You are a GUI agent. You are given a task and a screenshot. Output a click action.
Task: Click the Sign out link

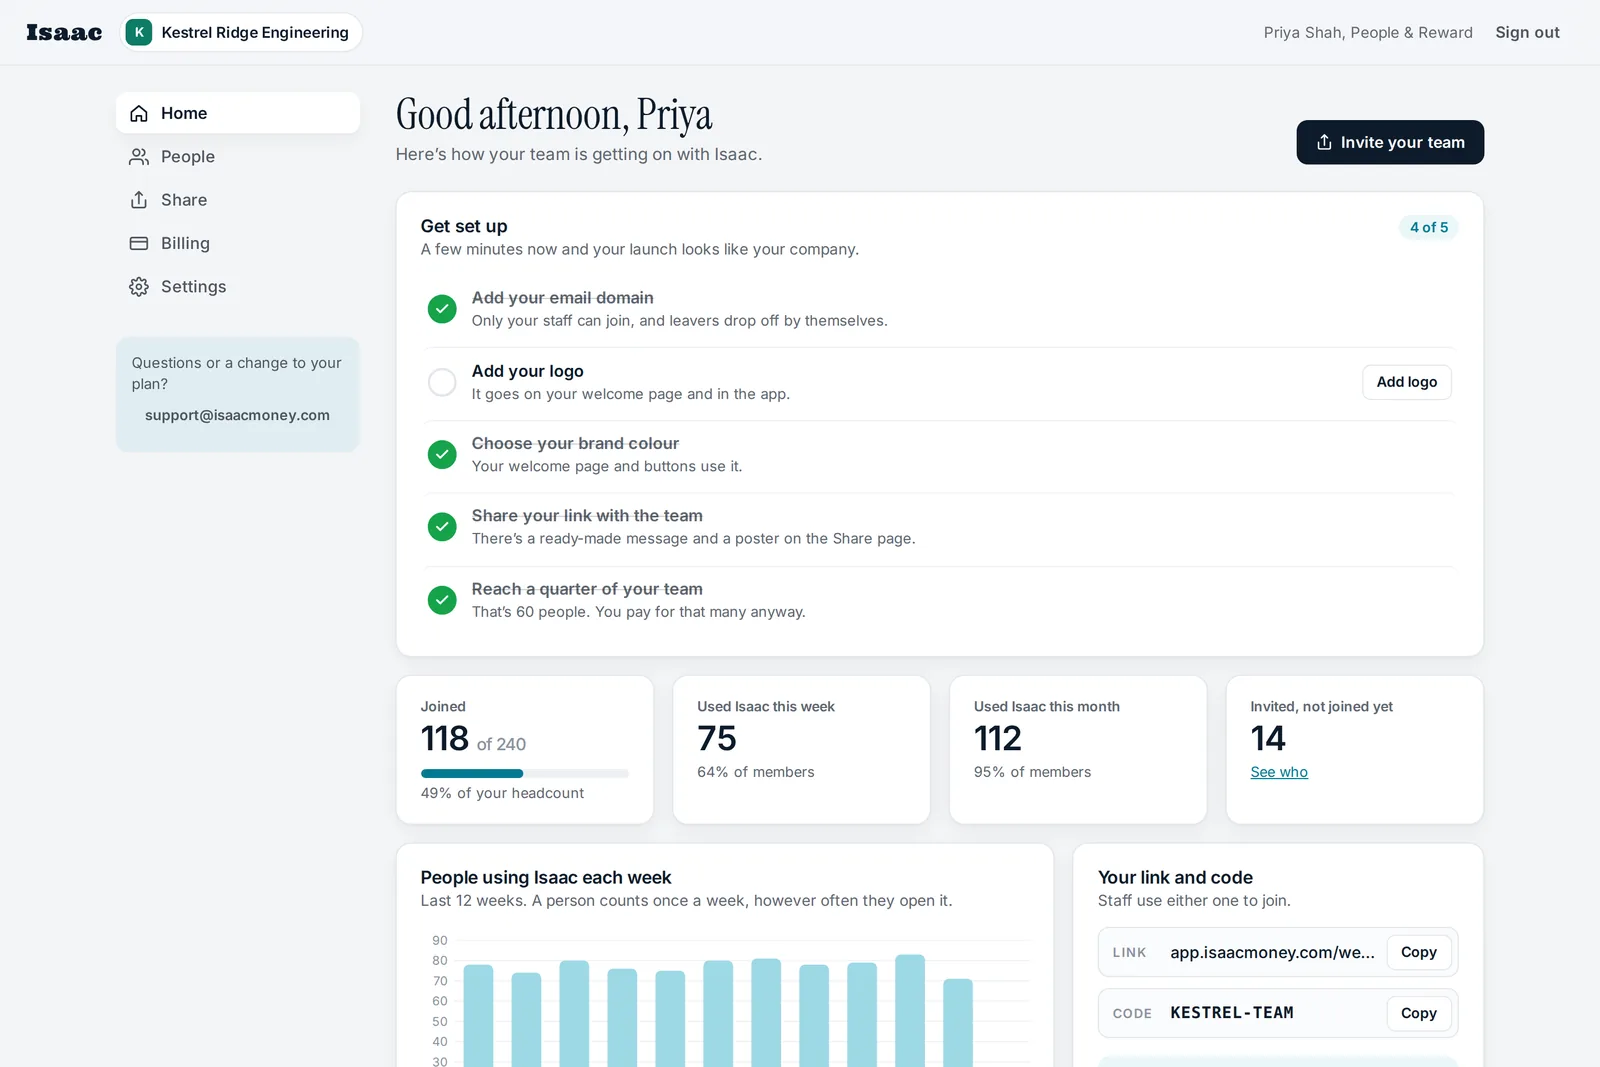1527,32
